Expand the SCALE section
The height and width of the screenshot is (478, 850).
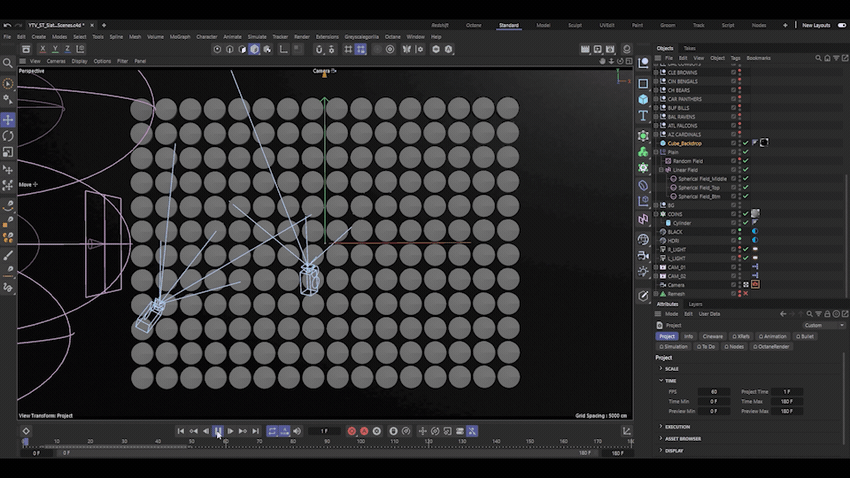[661, 369]
